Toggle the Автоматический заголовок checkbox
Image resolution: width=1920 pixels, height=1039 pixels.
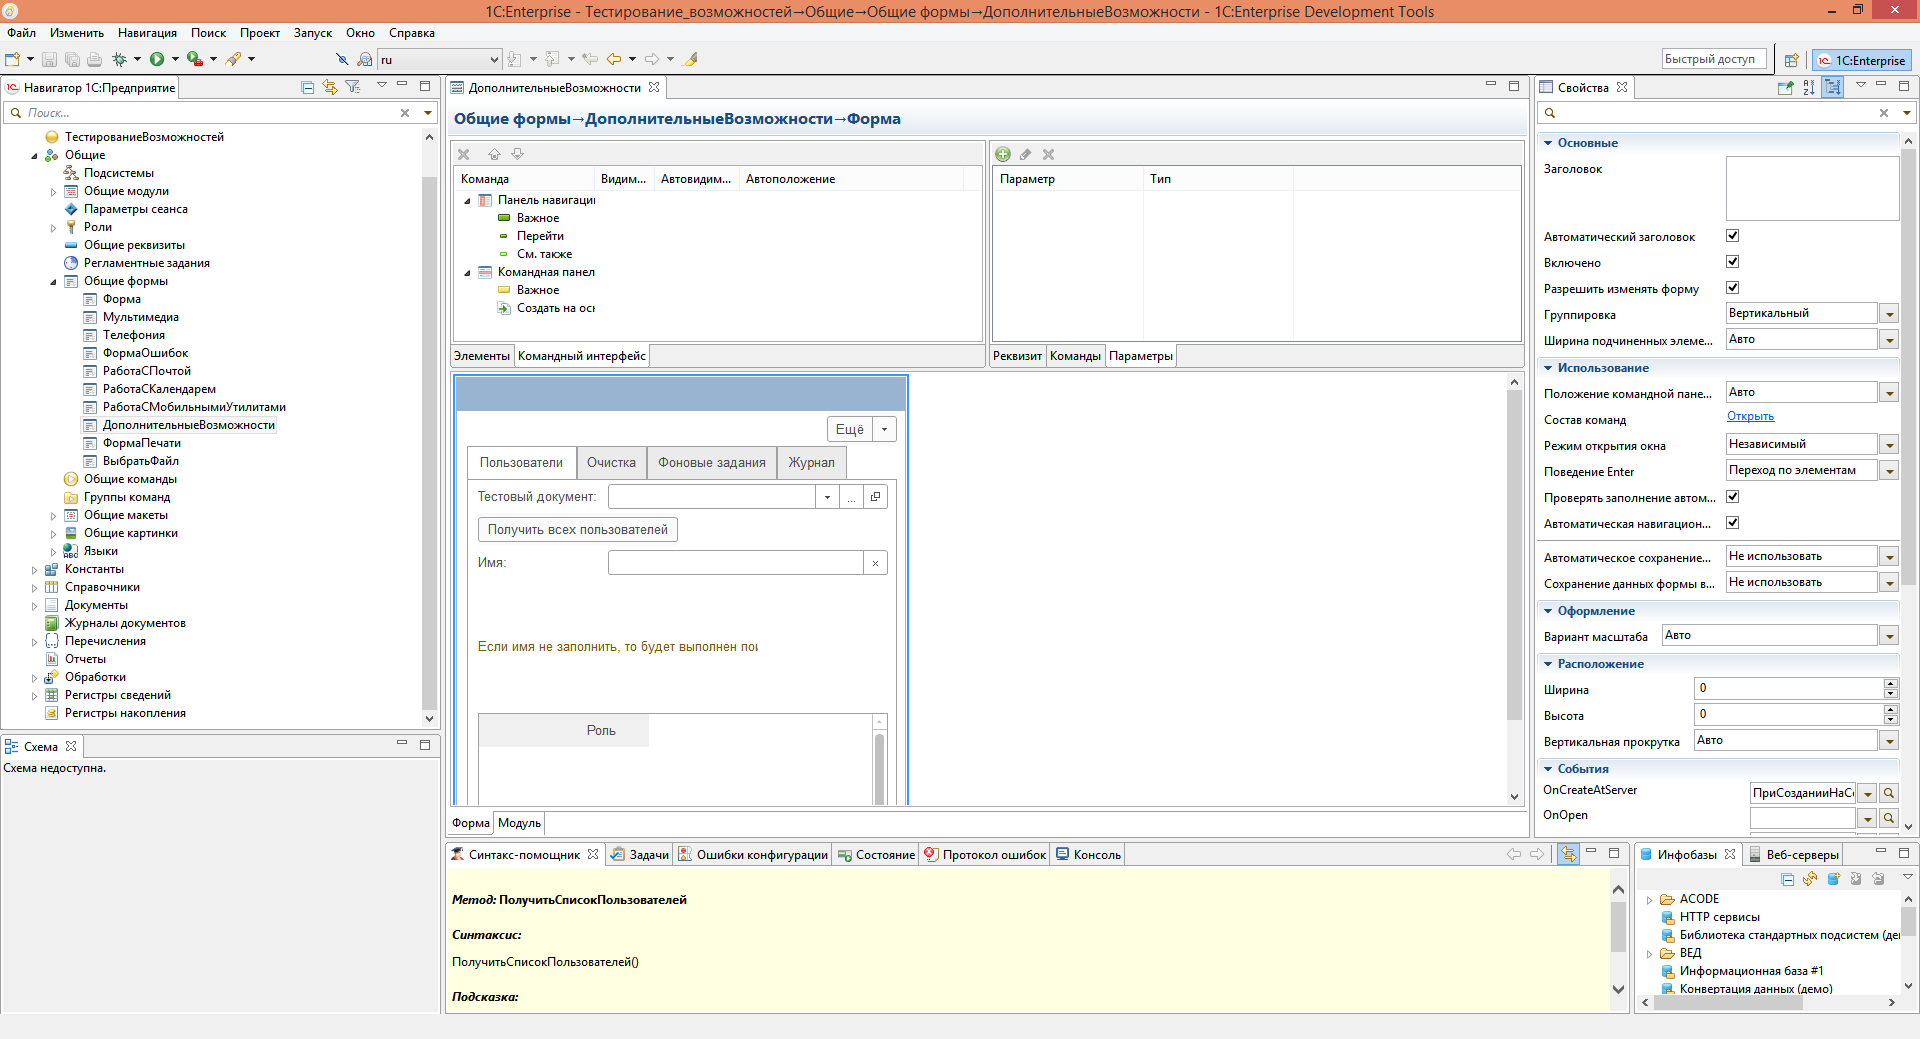1733,236
